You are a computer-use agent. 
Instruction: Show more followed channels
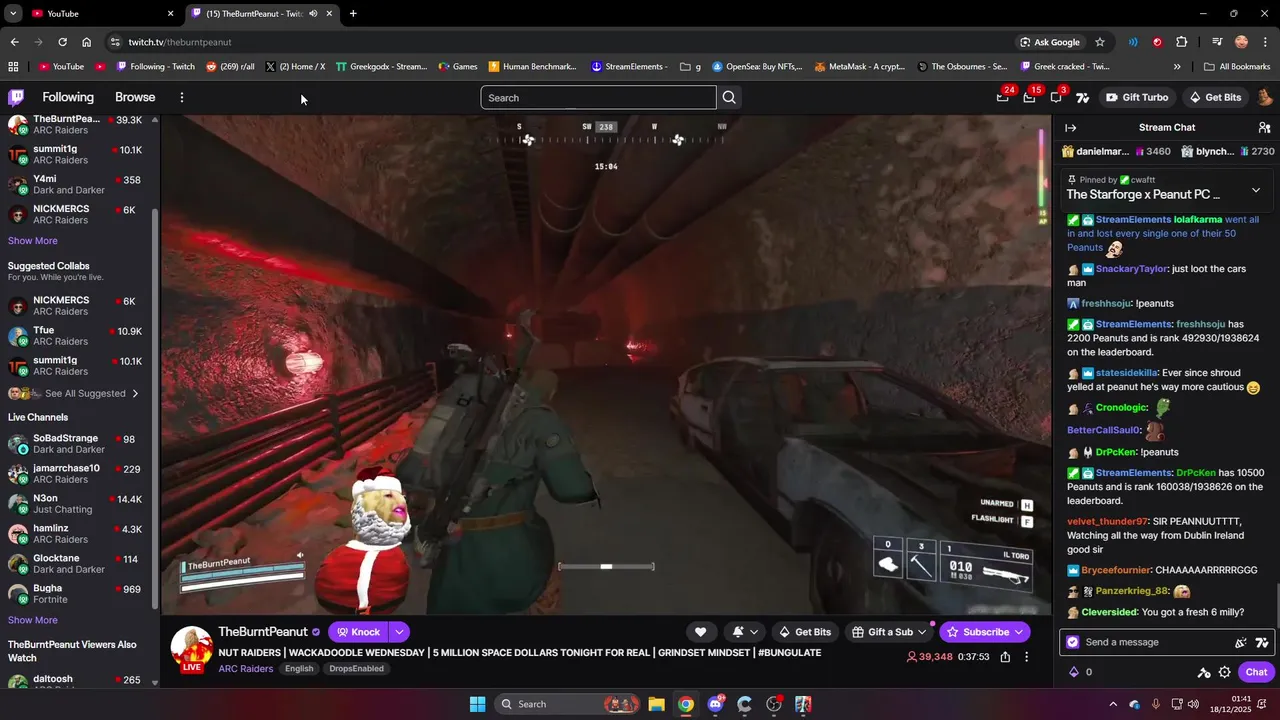[33, 241]
